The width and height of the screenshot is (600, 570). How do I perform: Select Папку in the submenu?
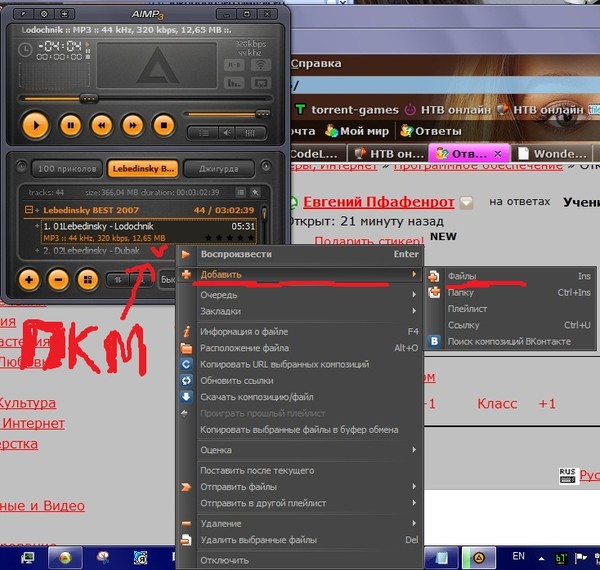pos(510,293)
